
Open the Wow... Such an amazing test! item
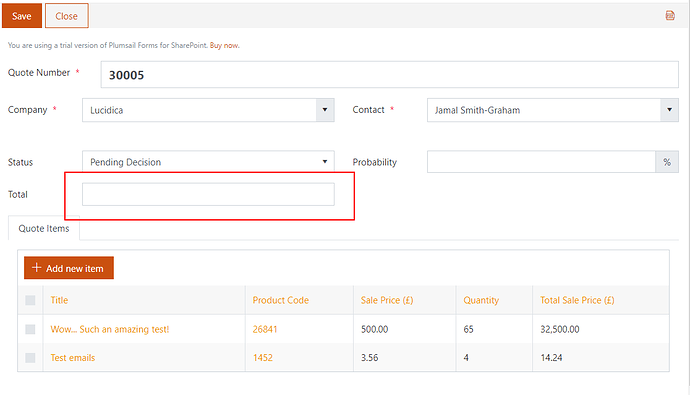(x=110, y=329)
